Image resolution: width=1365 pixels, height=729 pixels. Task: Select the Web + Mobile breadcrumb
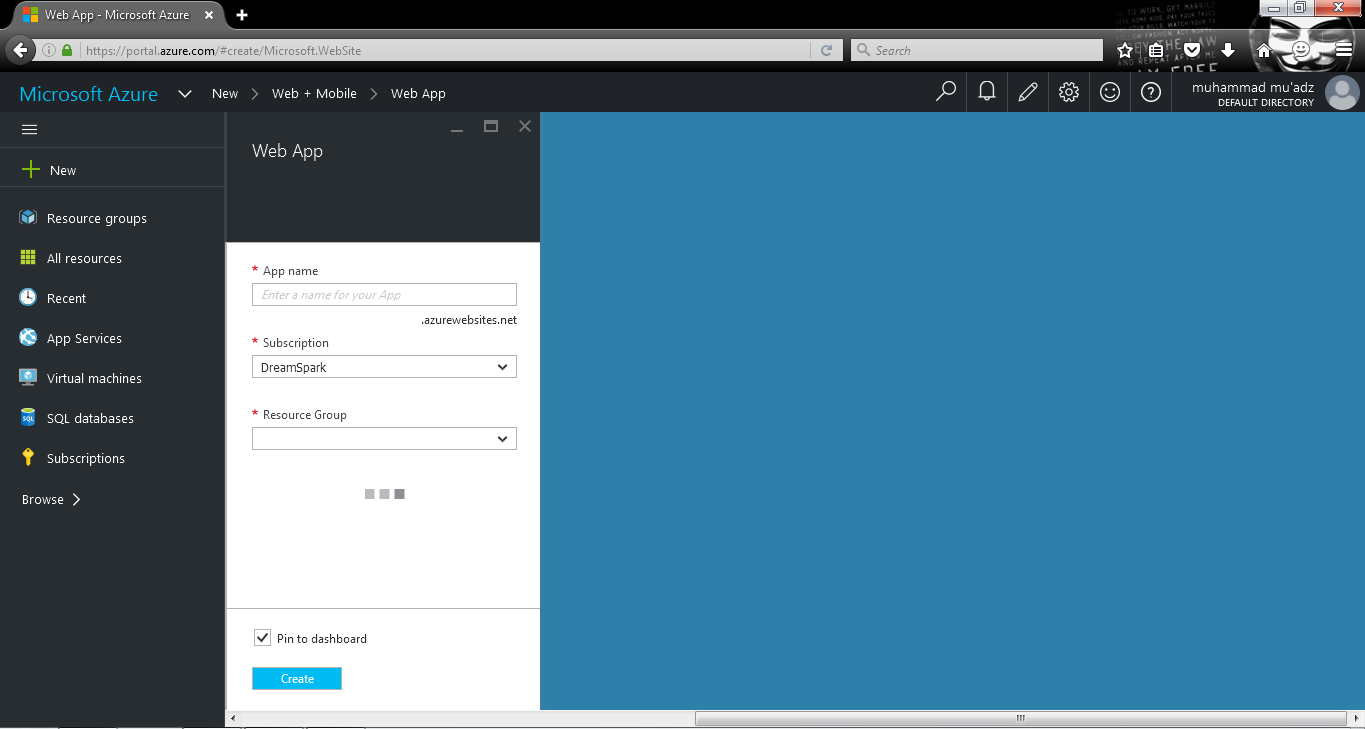(x=314, y=93)
